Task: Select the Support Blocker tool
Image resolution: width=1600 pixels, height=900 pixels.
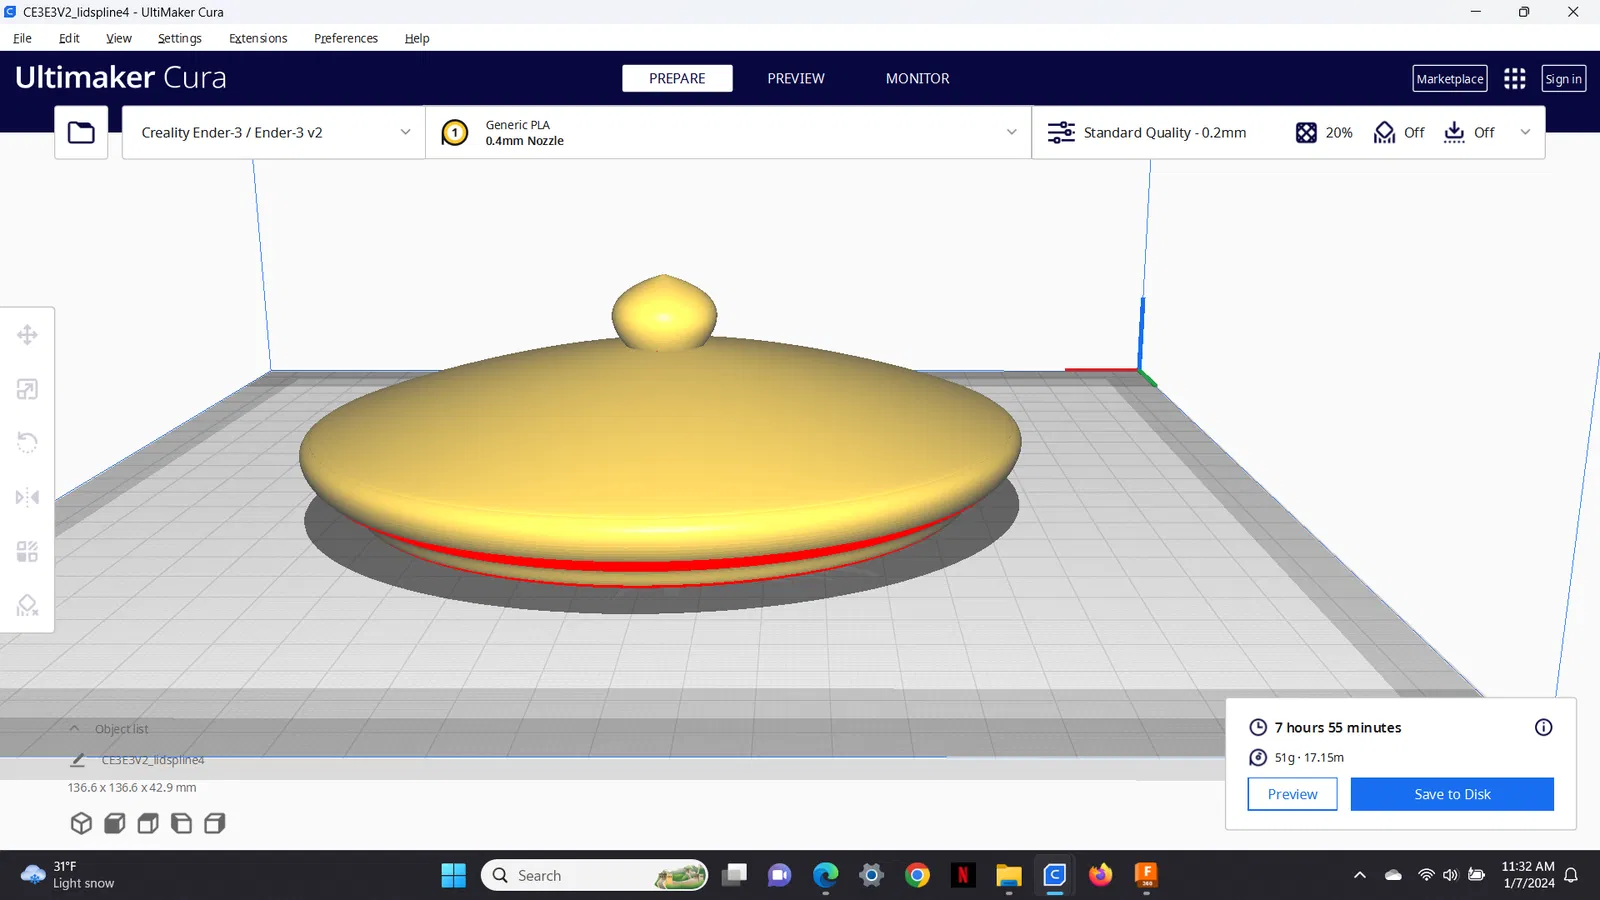Action: [x=27, y=605]
